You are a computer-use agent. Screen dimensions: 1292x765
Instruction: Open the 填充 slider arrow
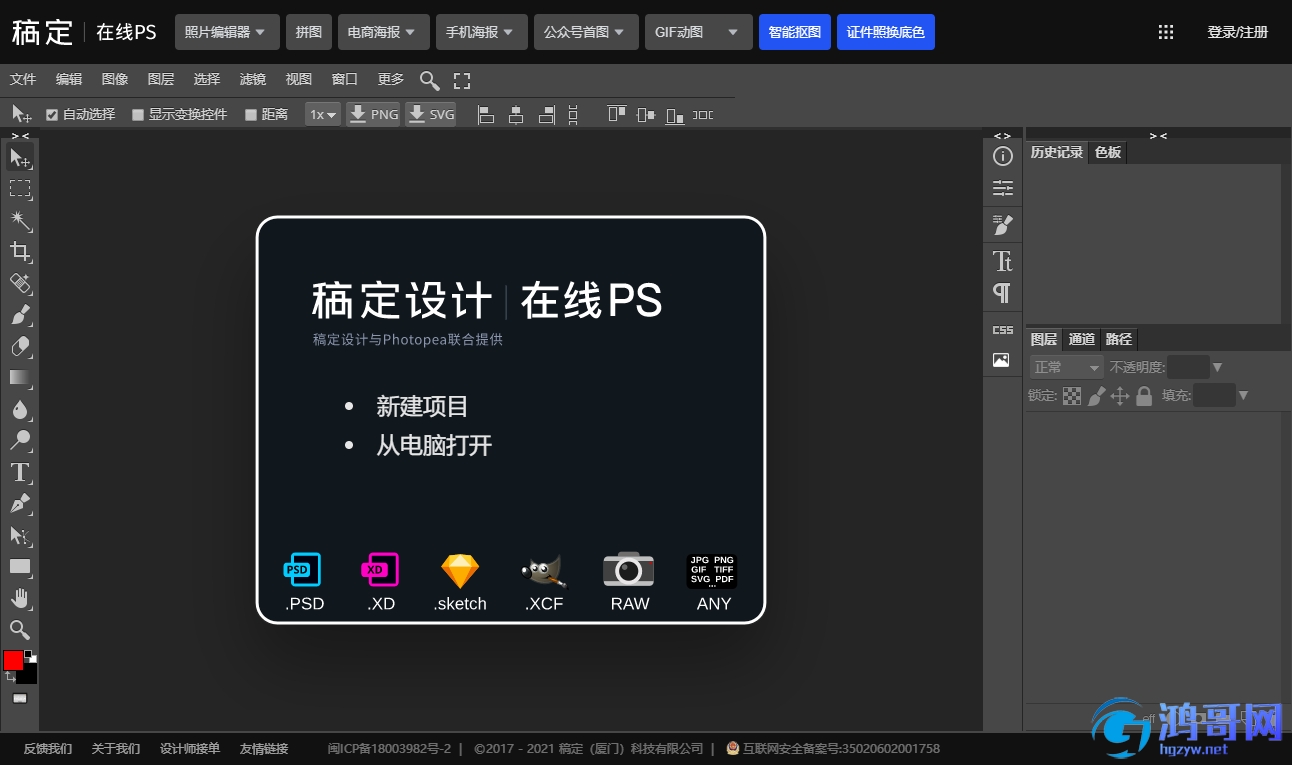point(1243,396)
